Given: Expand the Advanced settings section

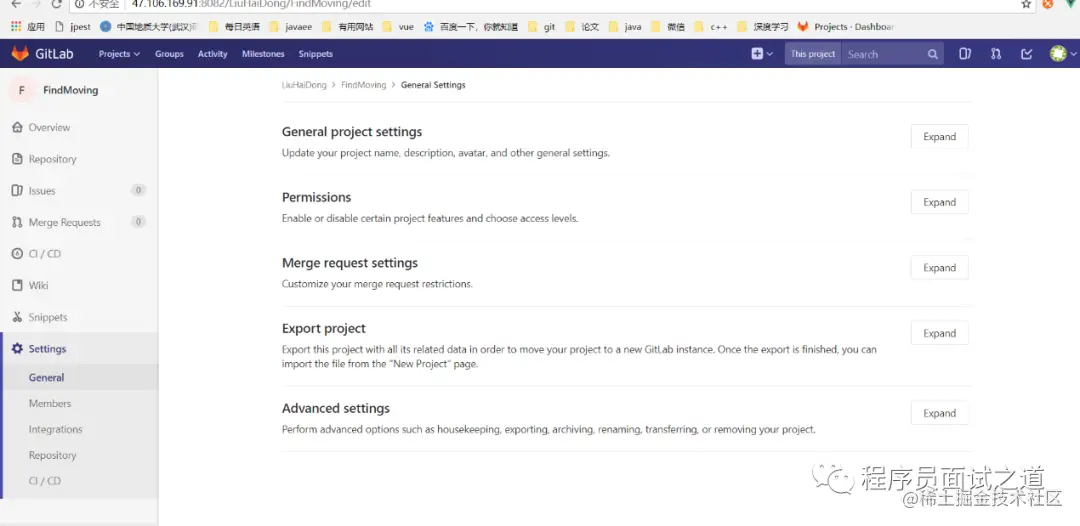Looking at the screenshot, I should (x=939, y=413).
